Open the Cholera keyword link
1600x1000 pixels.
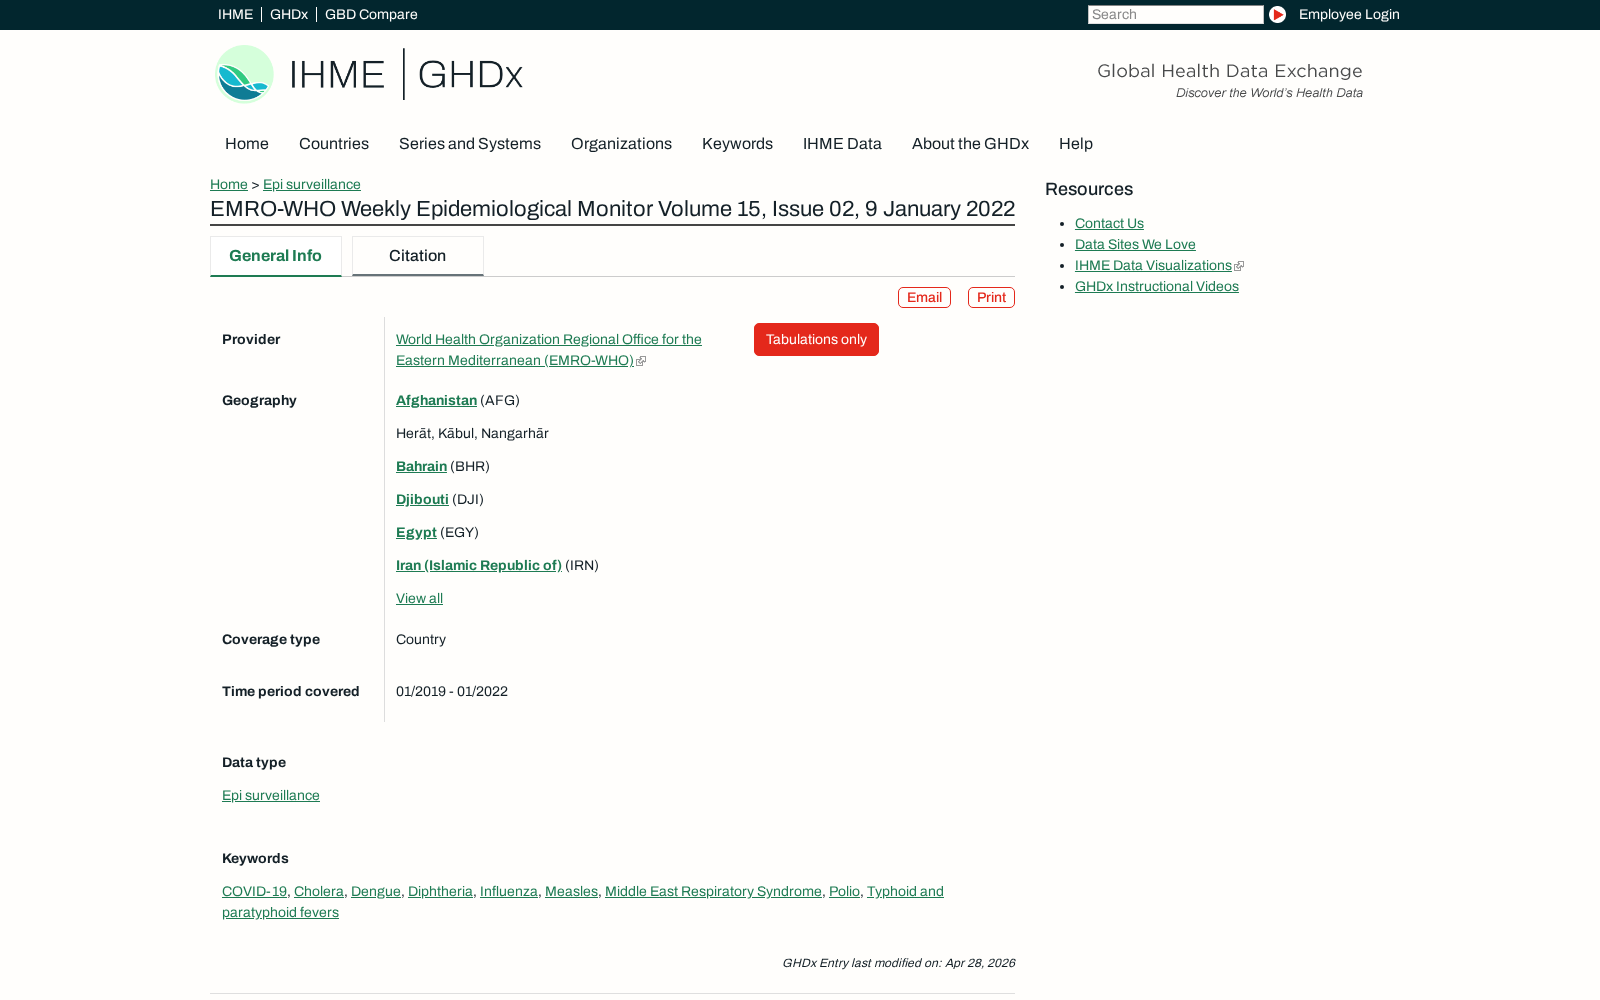[319, 891]
